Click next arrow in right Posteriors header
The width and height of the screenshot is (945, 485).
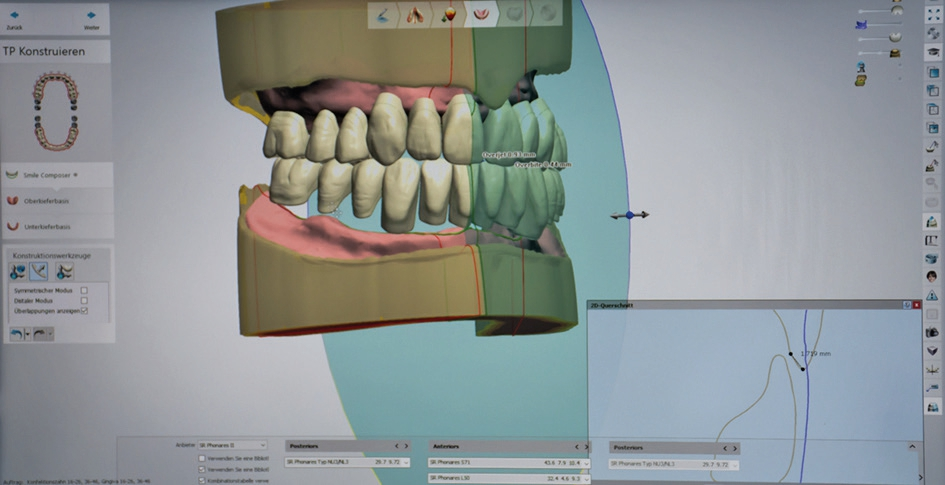[734, 448]
